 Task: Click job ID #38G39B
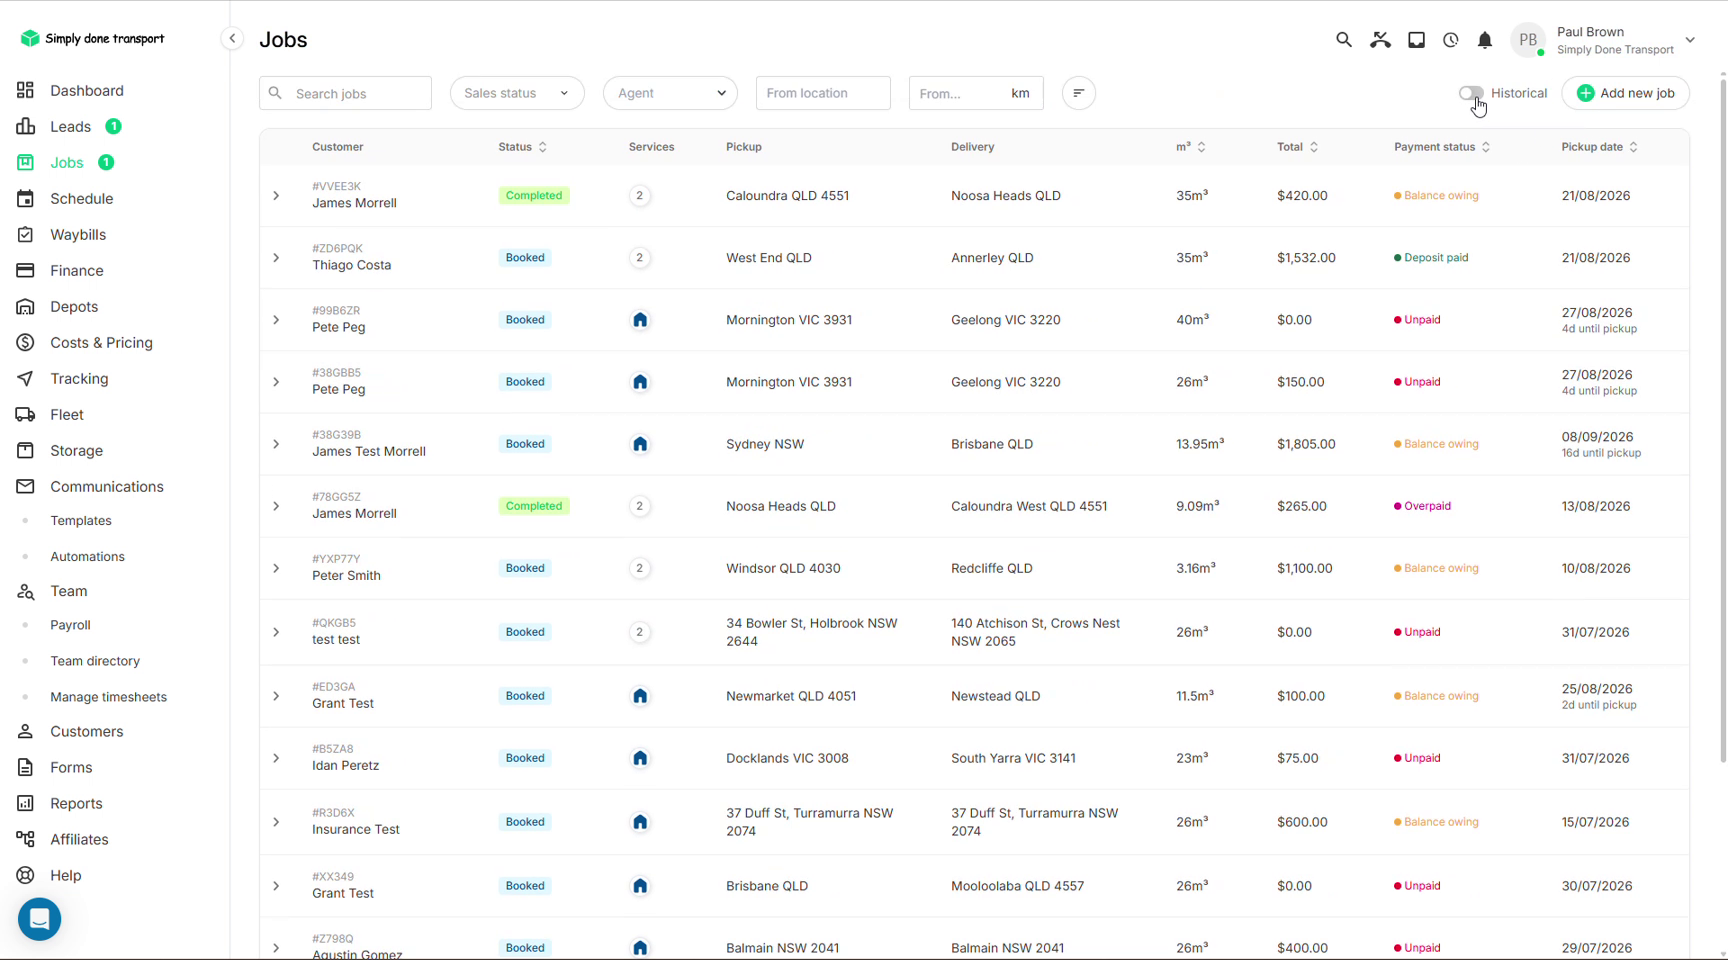click(x=336, y=435)
